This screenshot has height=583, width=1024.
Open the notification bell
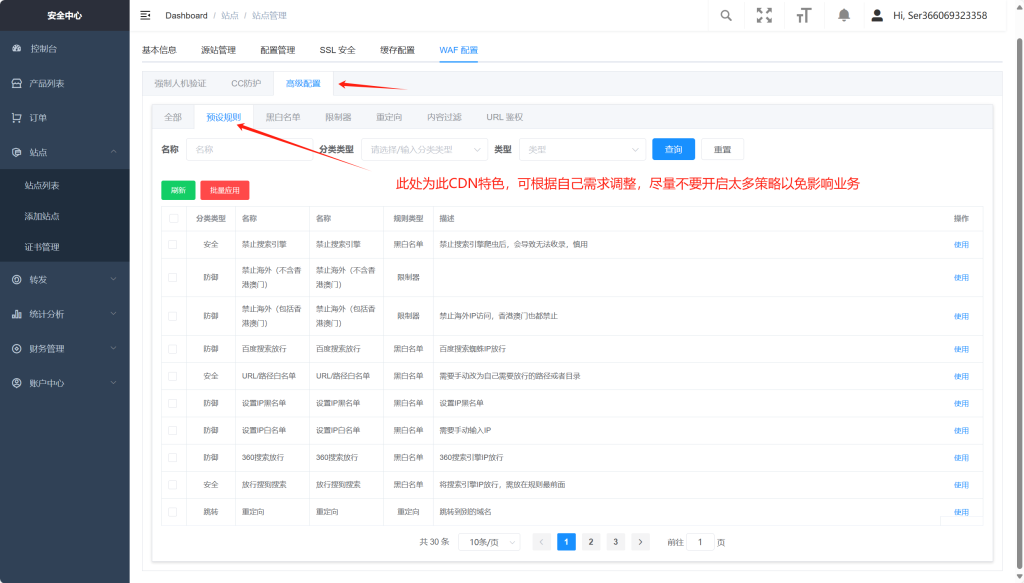pyautogui.click(x=843, y=15)
